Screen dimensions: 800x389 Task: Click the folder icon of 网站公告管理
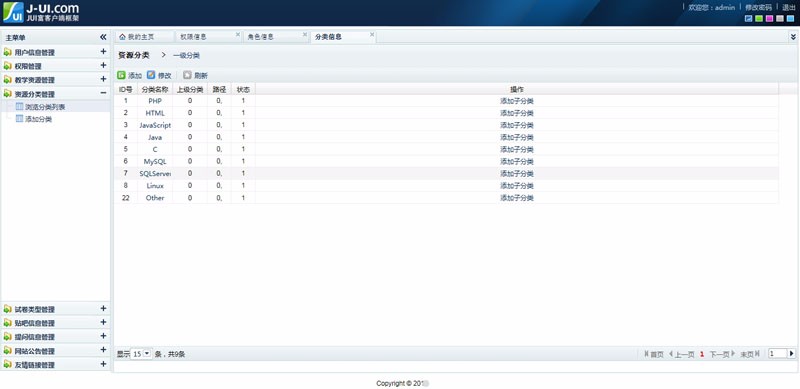click(7, 351)
